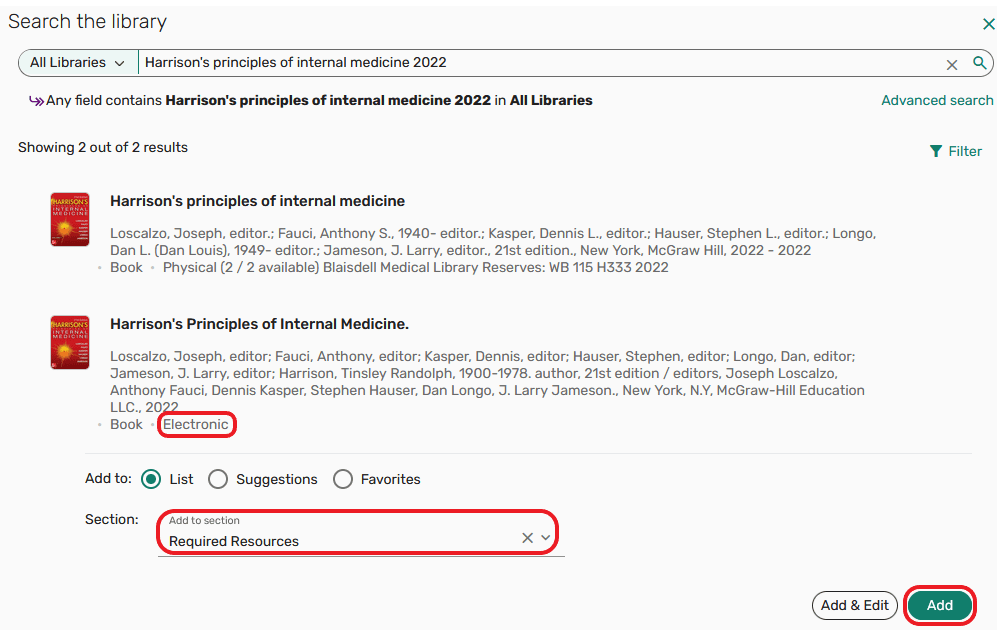Open the electronic Harrison's Principles title
This screenshot has height=631, width=997.
pos(259,324)
